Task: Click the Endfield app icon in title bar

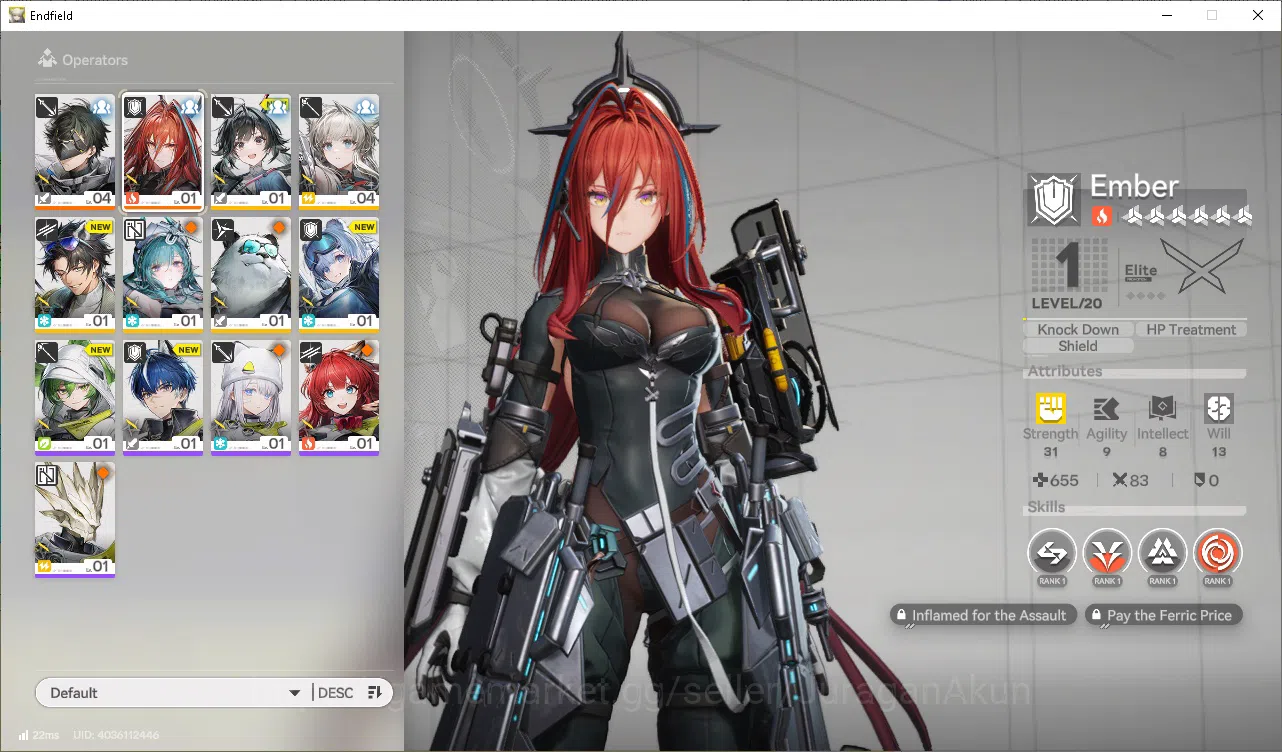Action: [x=17, y=15]
